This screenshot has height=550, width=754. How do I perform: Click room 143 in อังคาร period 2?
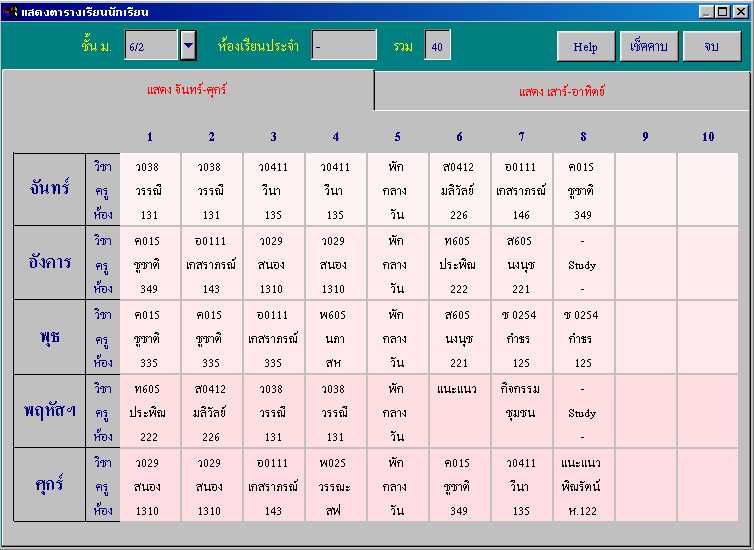coord(211,289)
